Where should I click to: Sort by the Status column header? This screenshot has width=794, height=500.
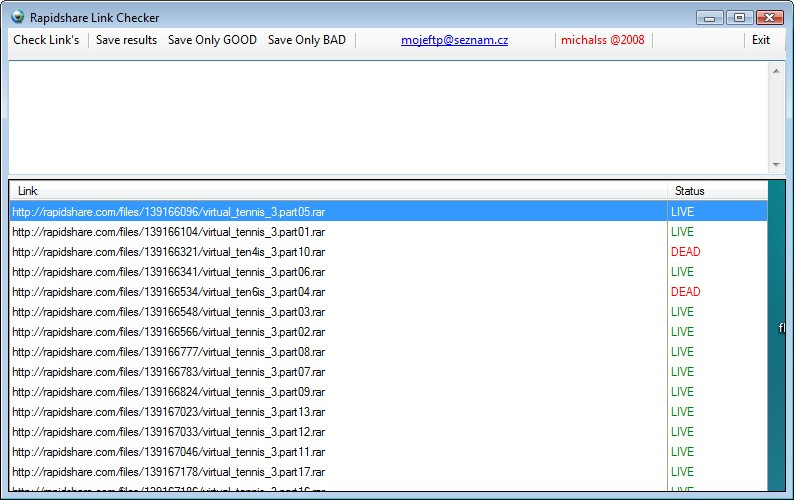point(717,190)
